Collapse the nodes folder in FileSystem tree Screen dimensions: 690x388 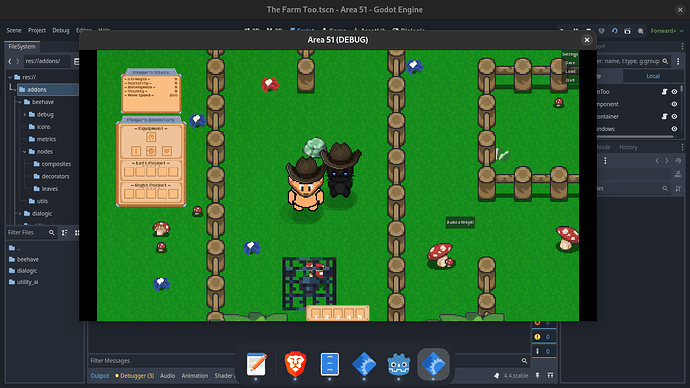coord(25,151)
